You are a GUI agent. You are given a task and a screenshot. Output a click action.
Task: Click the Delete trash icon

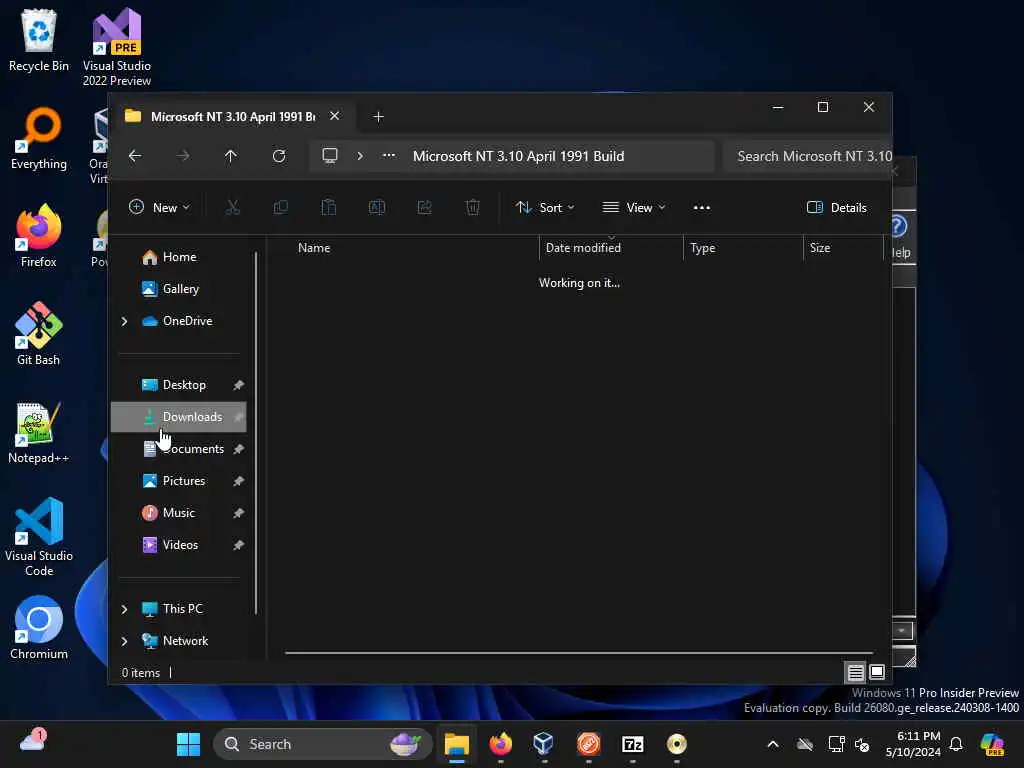[473, 208]
